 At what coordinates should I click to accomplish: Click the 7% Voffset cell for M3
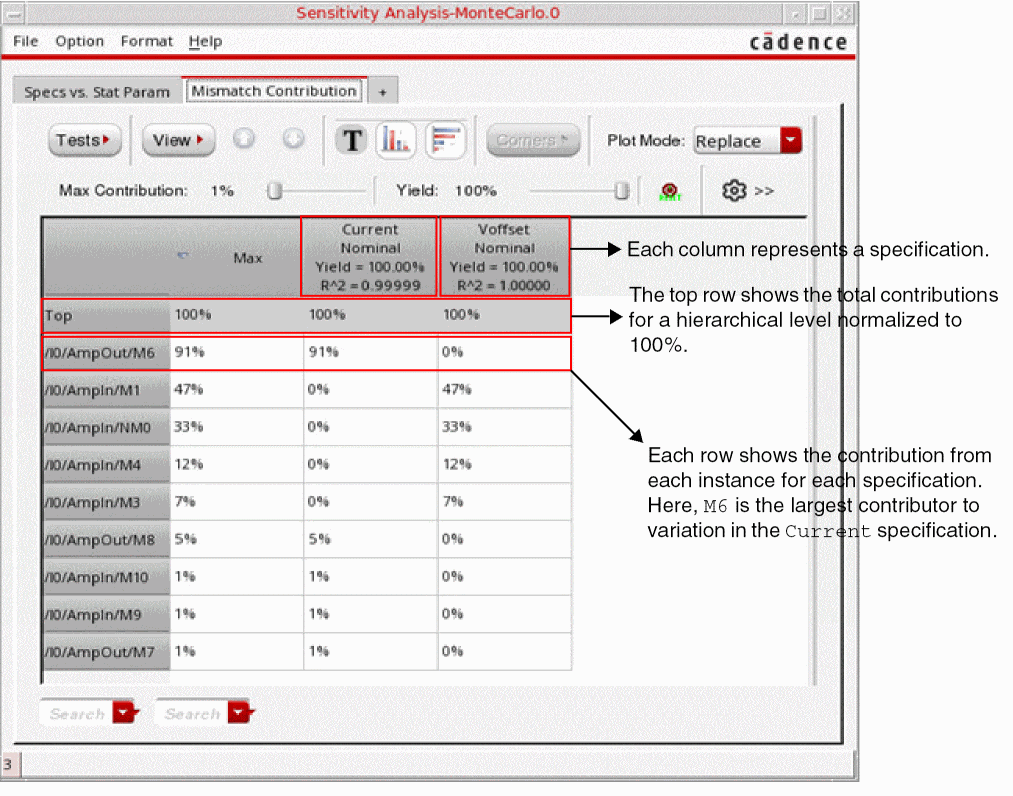click(x=504, y=502)
